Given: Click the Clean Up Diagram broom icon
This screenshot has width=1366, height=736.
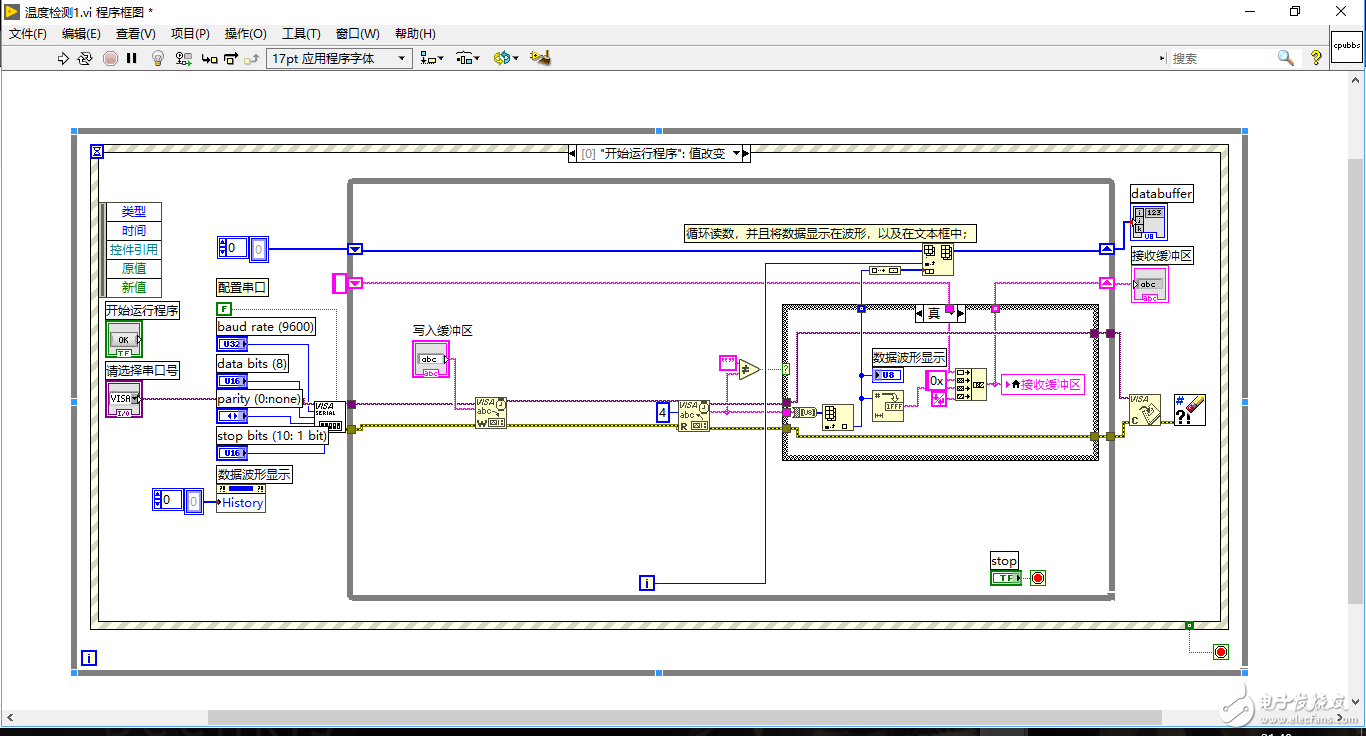Looking at the screenshot, I should point(541,59).
